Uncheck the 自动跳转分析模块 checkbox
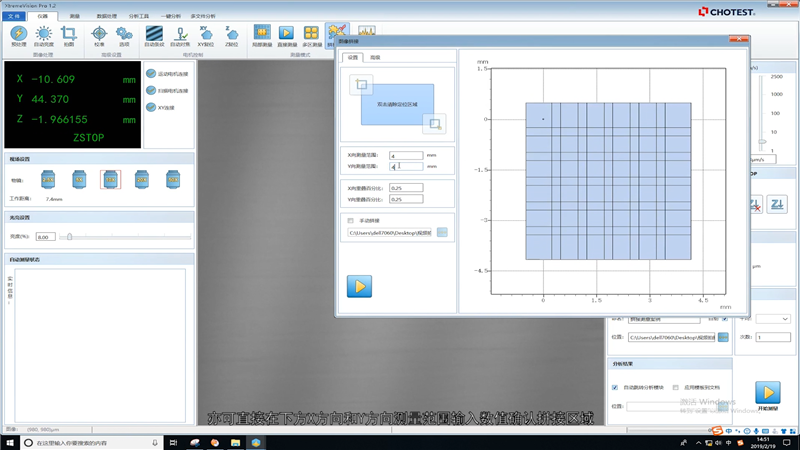This screenshot has height=450, width=800. [614, 387]
